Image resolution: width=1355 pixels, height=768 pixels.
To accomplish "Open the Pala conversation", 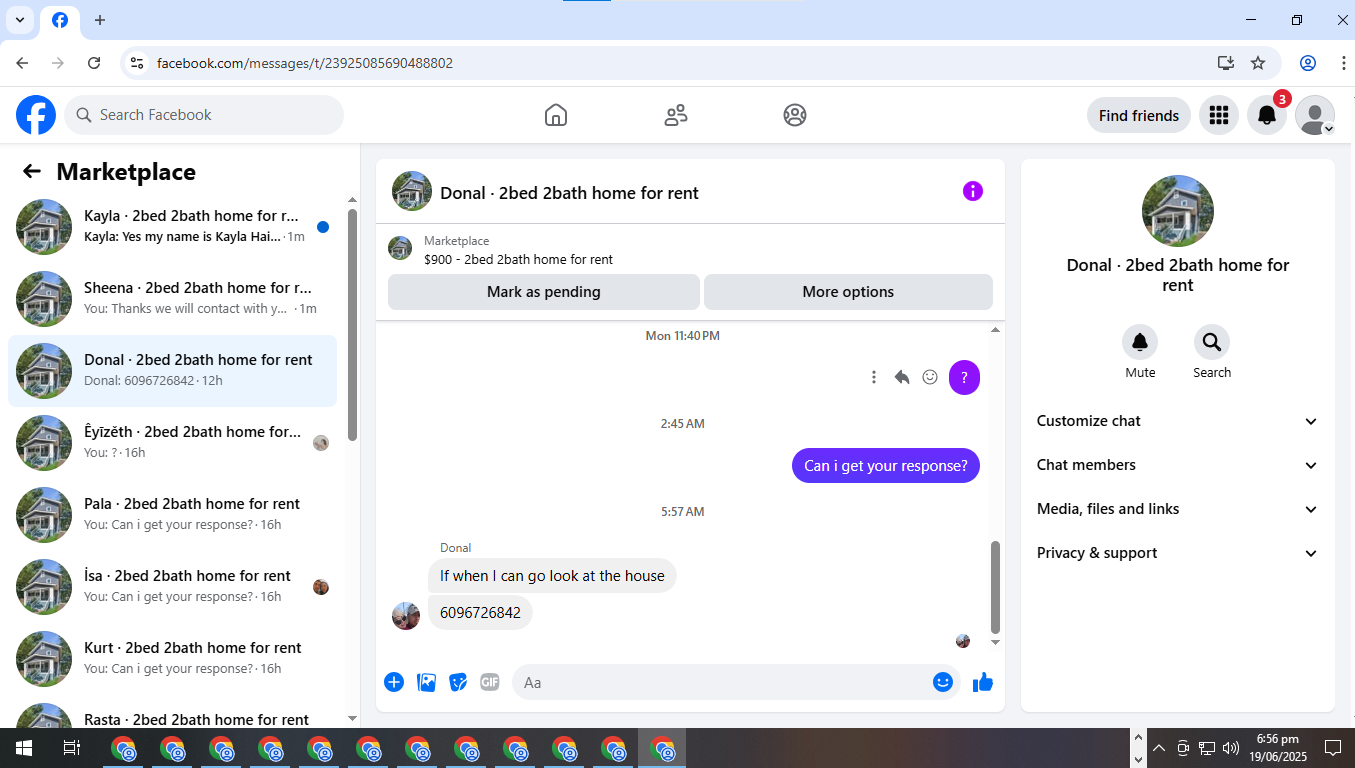I will [x=172, y=515].
